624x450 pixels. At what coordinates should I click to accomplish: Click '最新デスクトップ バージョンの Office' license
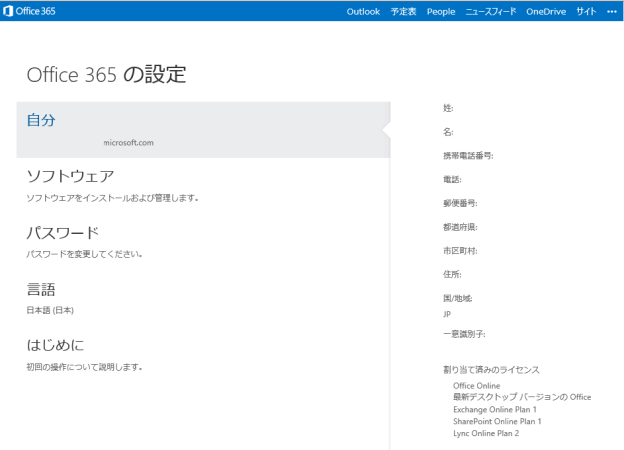522,397
